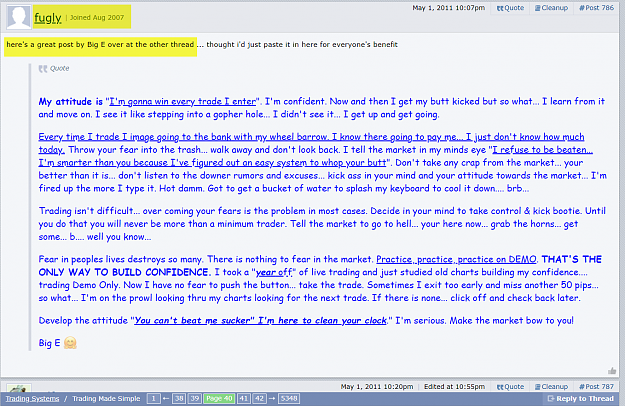Screen dimensions: 625x406
Task: Click quote mark icon in quoted block
Action: 43,69
